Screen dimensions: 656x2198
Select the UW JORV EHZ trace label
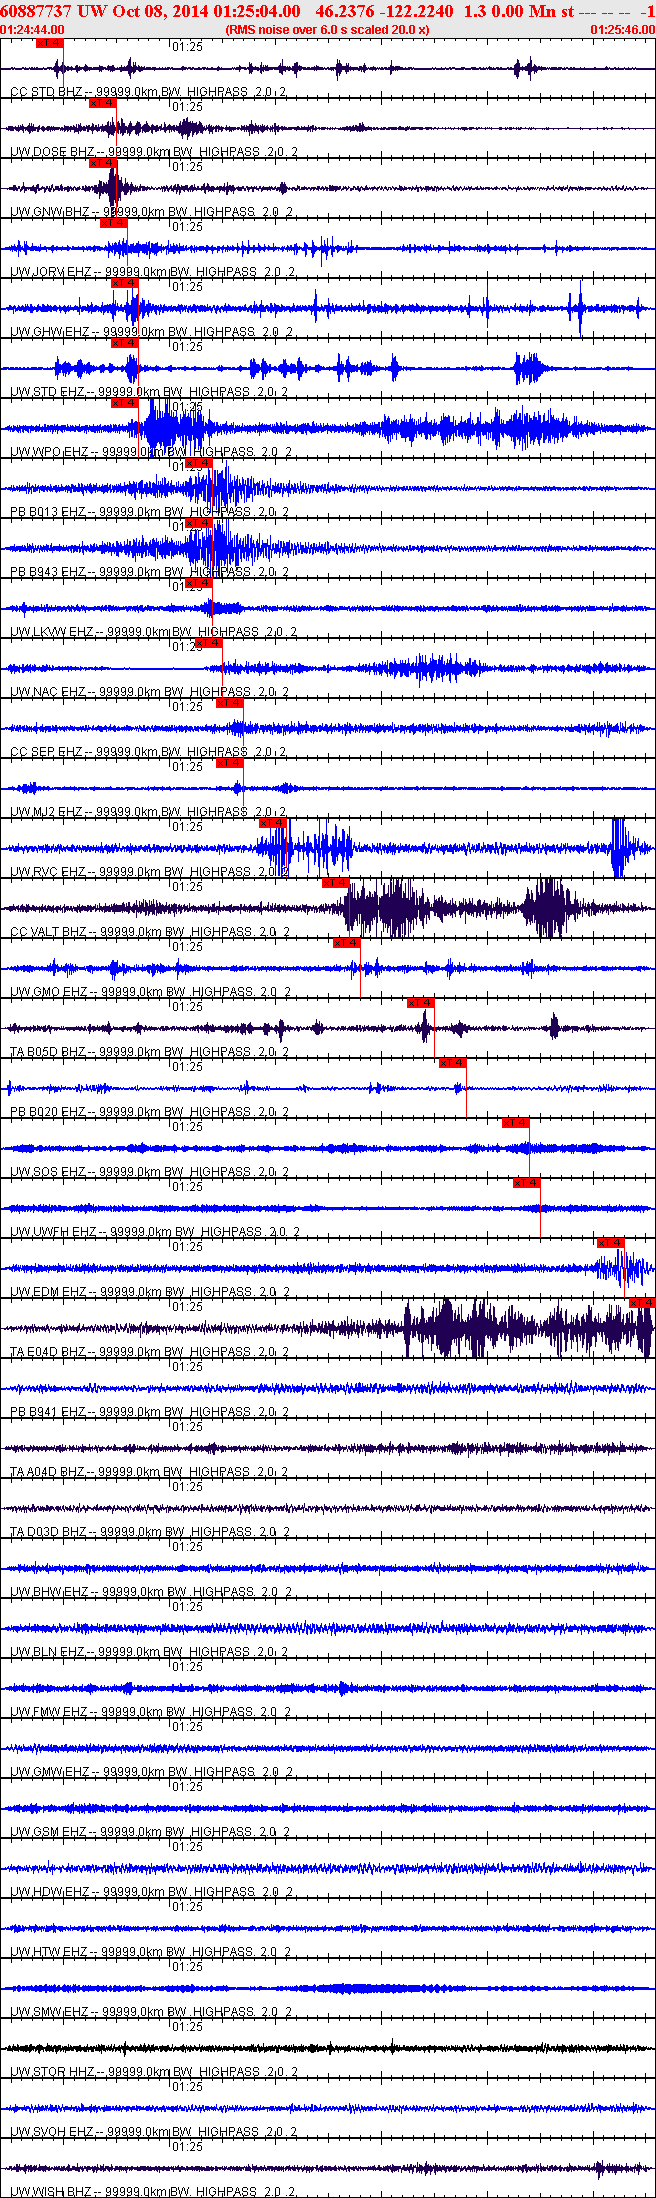coord(152,272)
